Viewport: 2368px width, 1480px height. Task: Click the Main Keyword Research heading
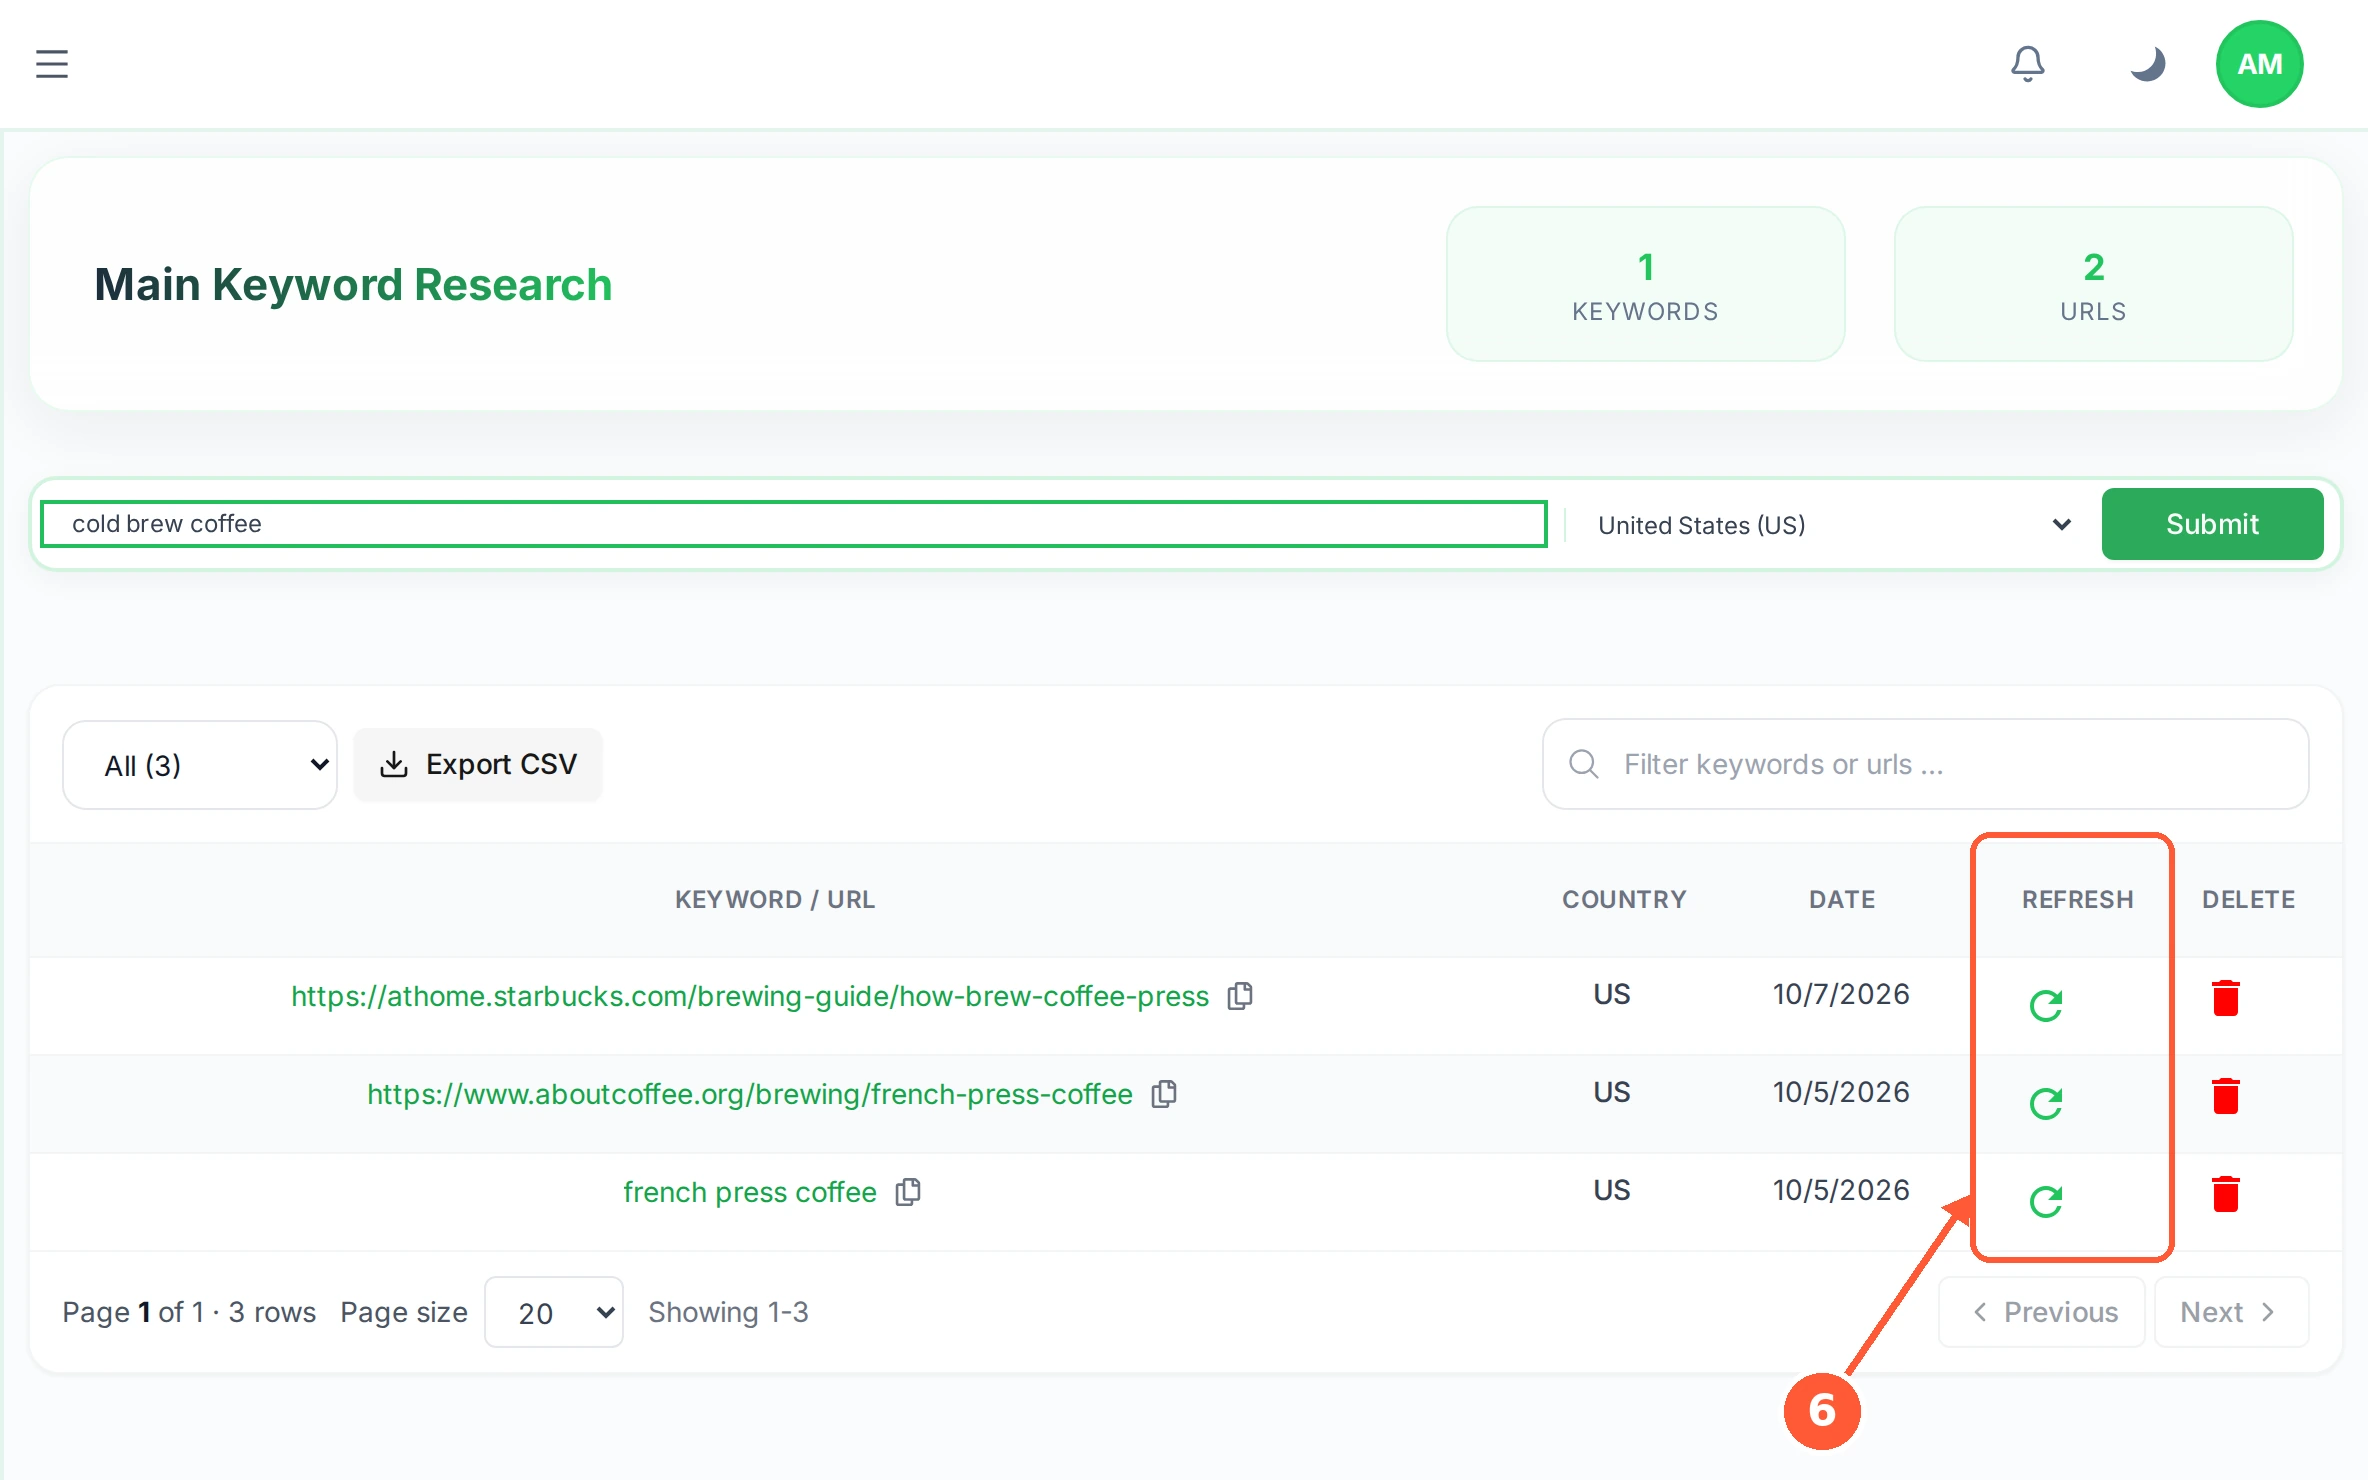353,284
